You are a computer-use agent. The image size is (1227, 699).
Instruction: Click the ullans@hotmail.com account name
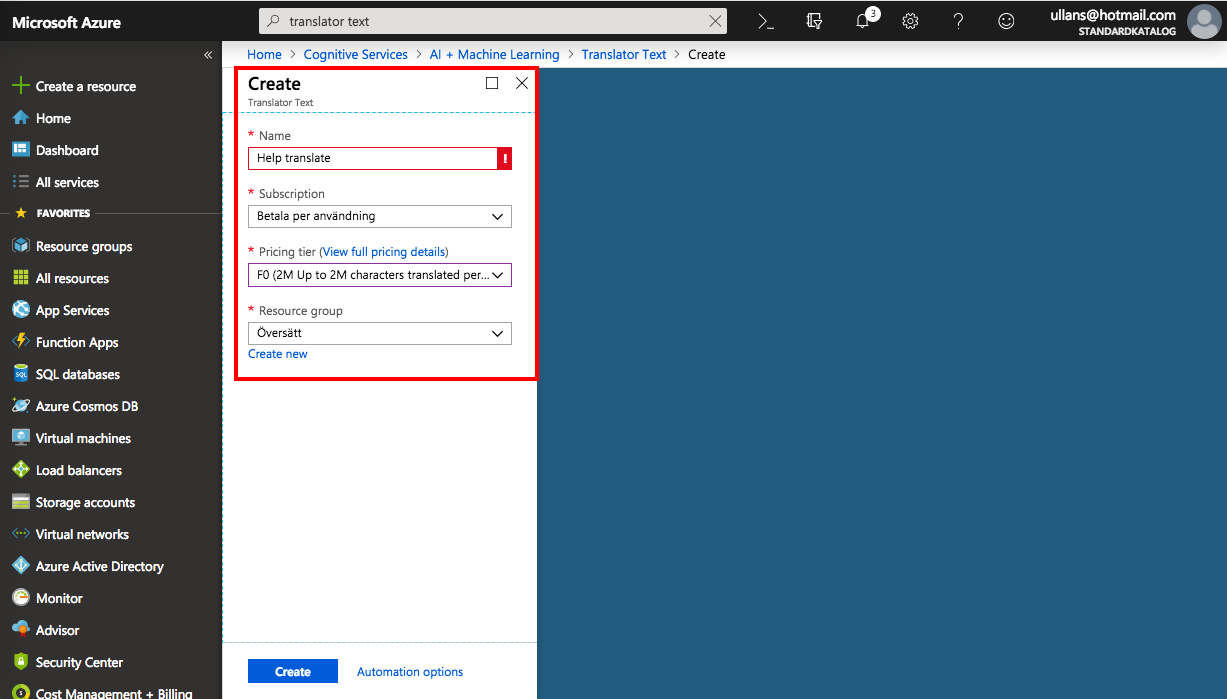coord(1113,15)
